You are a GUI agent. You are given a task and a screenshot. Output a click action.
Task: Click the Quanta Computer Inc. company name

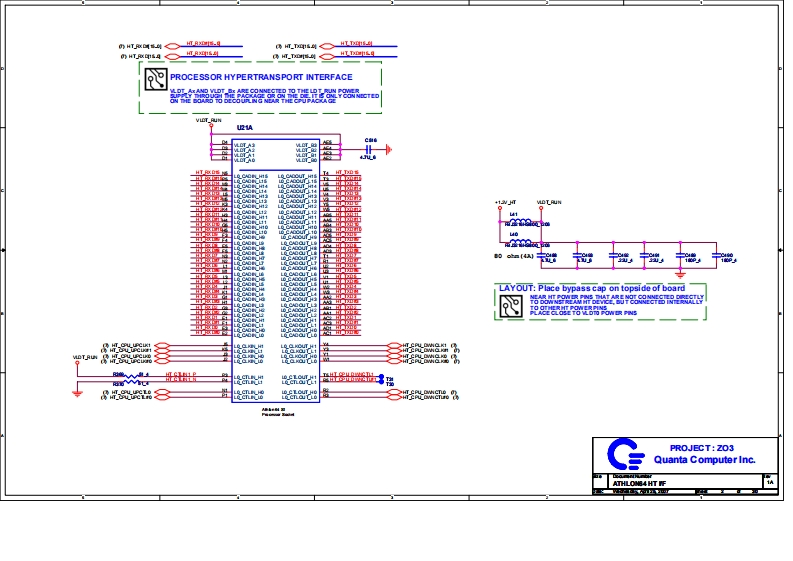pyautogui.click(x=704, y=459)
